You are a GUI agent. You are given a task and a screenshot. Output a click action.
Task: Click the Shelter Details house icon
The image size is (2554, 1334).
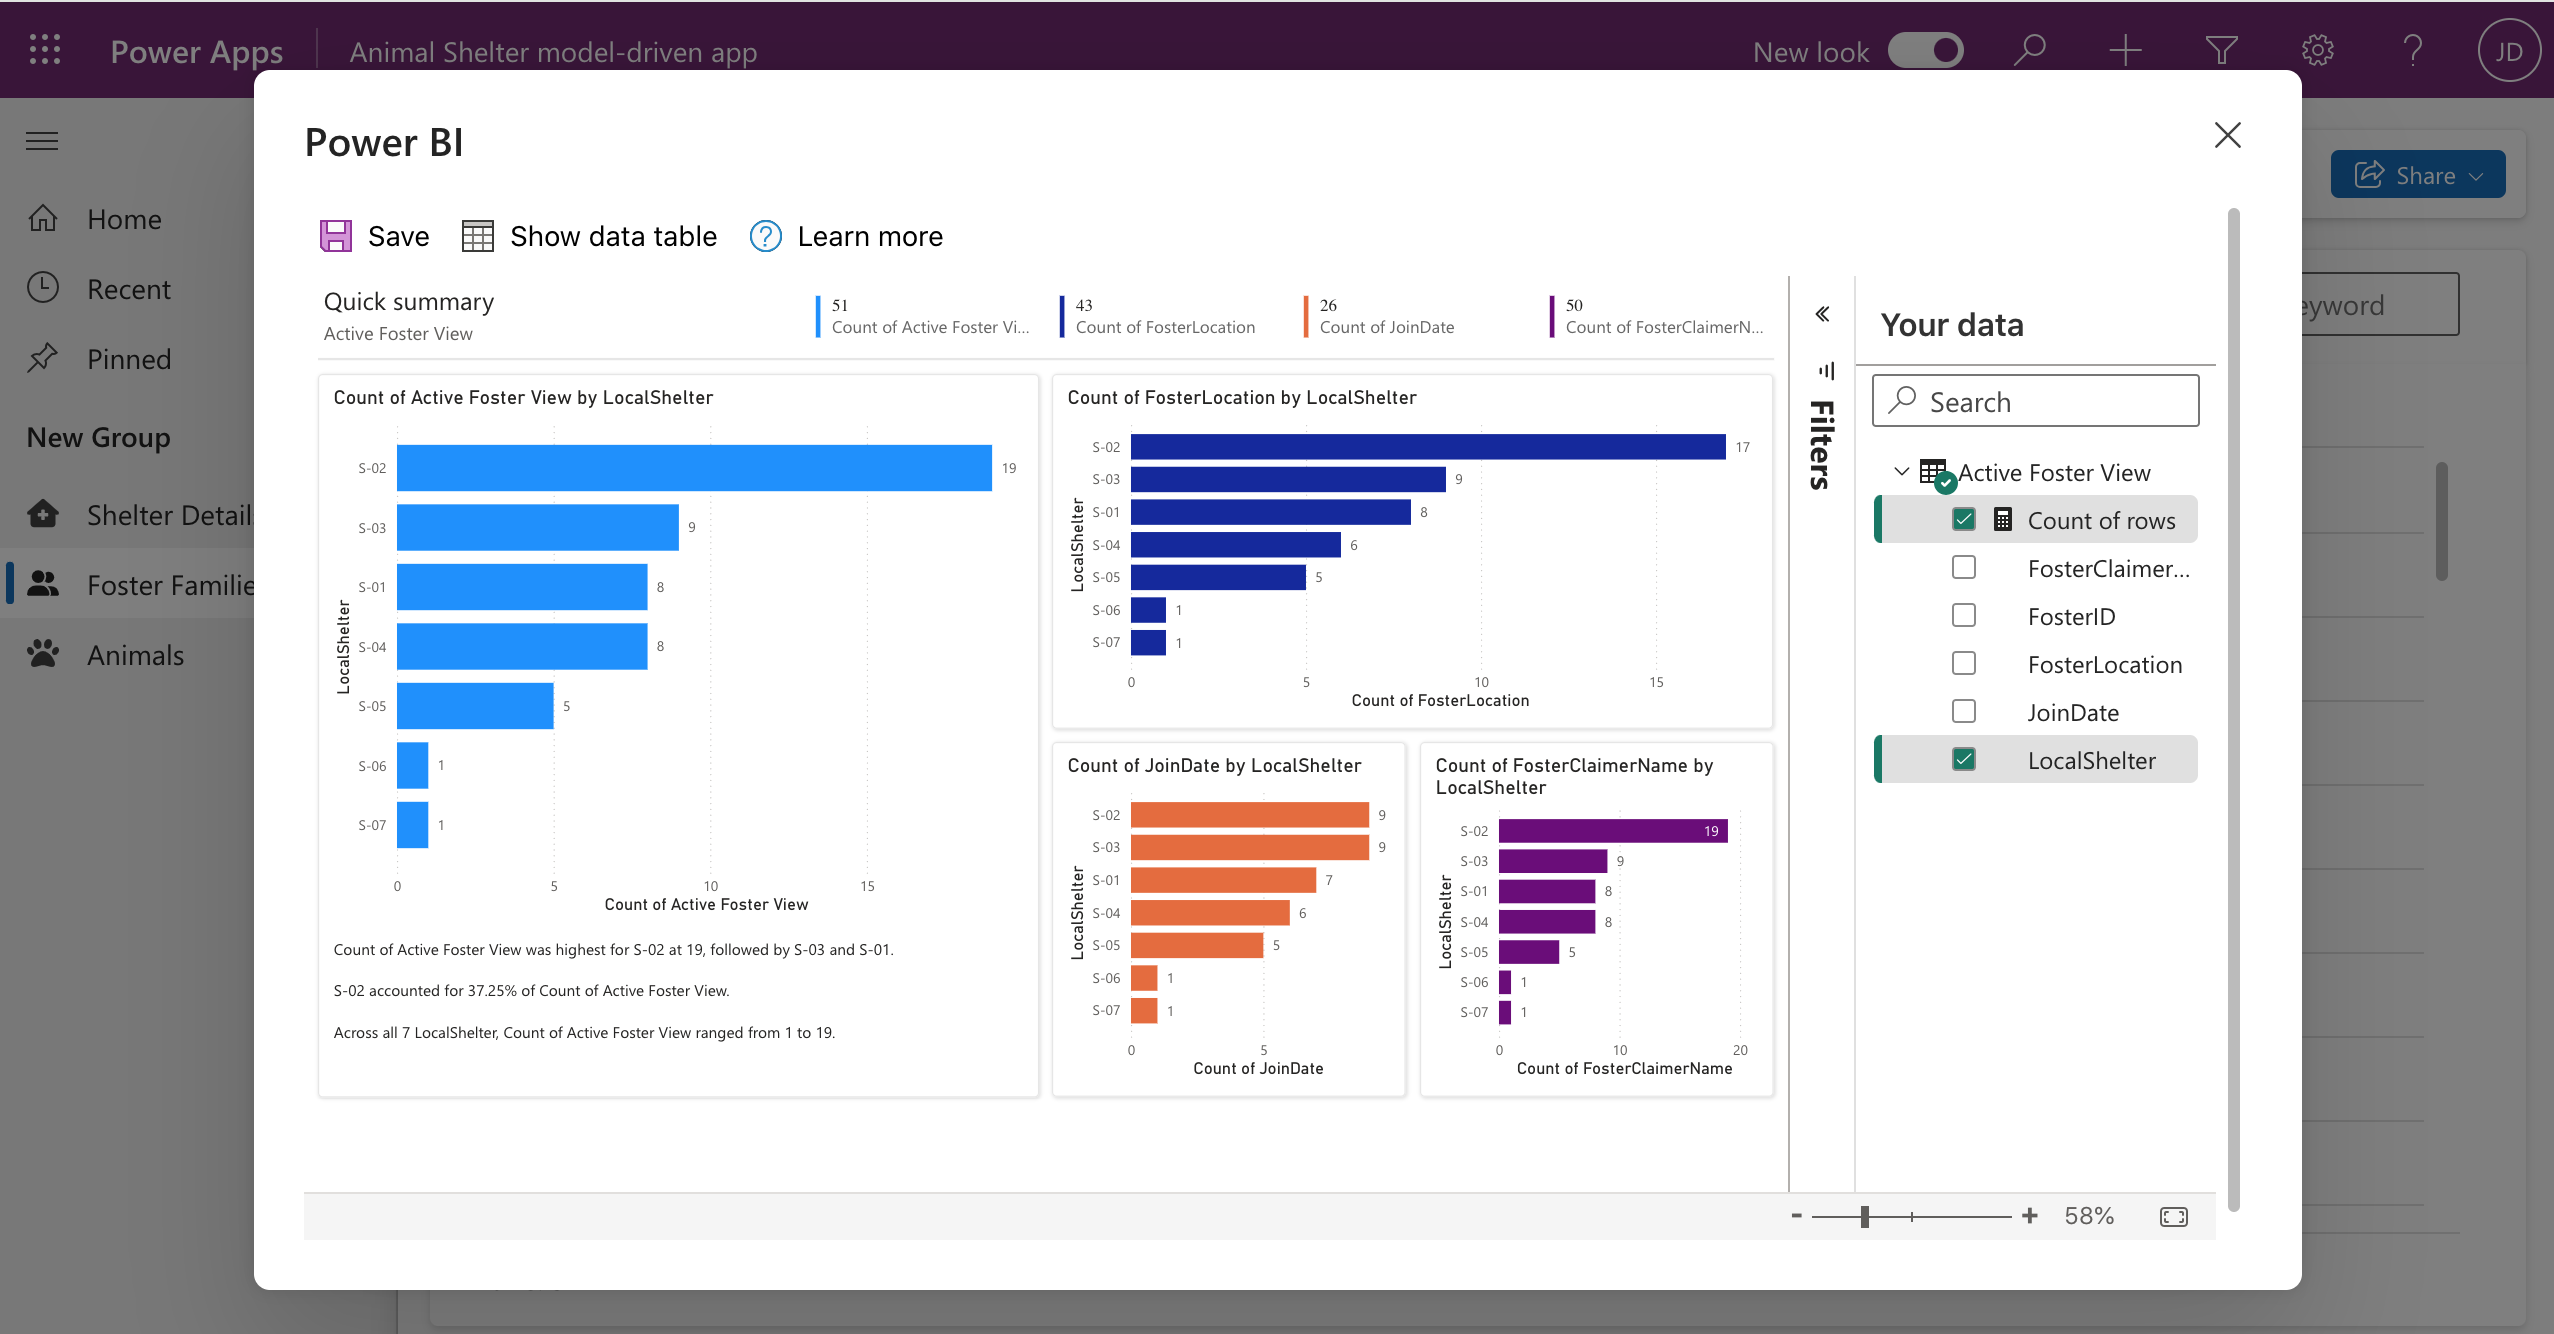pos(42,514)
